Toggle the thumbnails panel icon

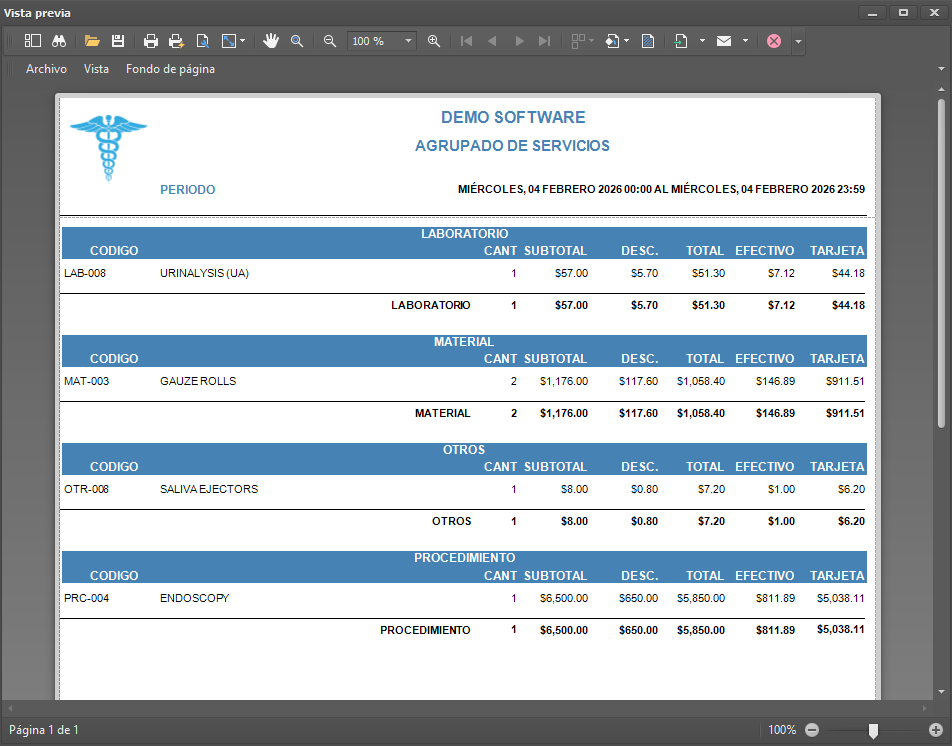pyautogui.click(x=33, y=41)
